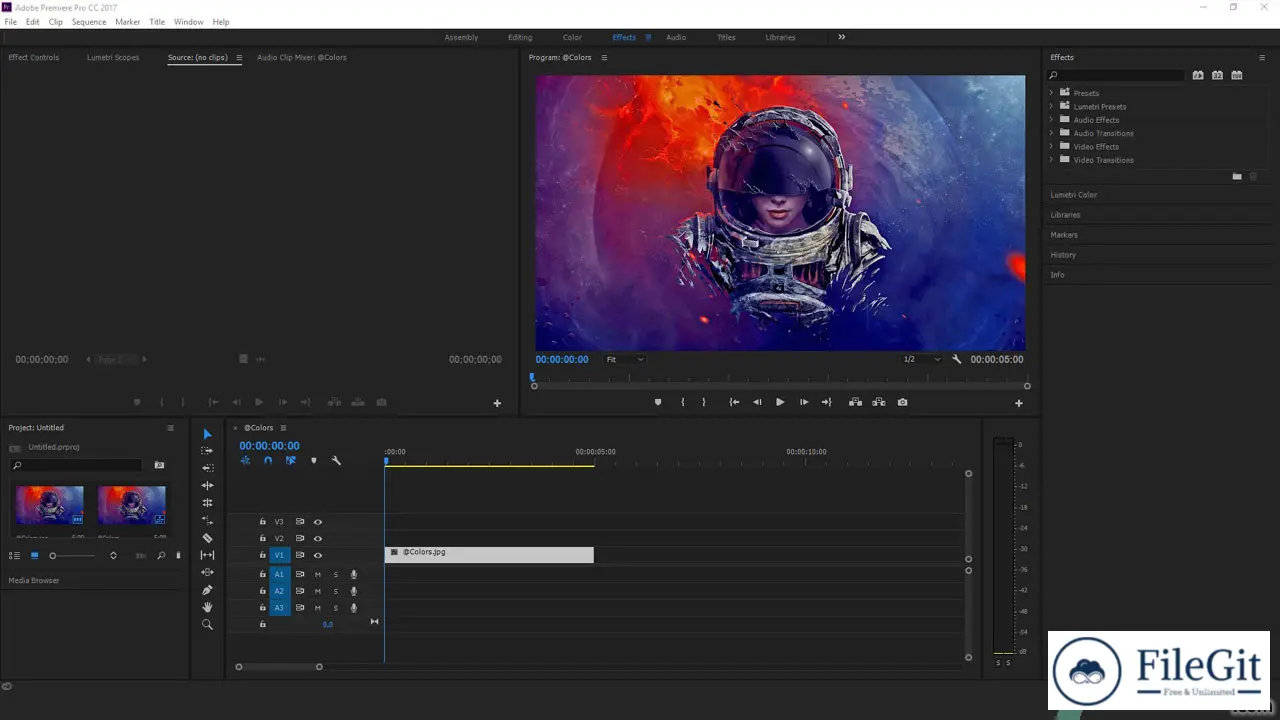The width and height of the screenshot is (1280, 720).
Task: Add marker in the timeline panel
Action: point(313,461)
